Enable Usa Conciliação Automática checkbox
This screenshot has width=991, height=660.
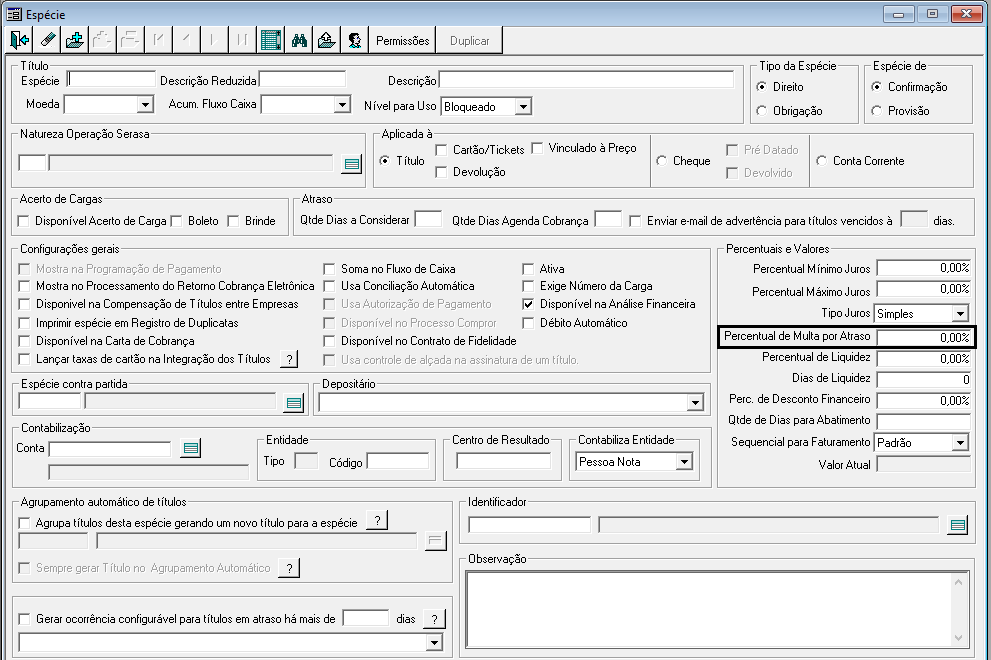pyautogui.click(x=329, y=286)
